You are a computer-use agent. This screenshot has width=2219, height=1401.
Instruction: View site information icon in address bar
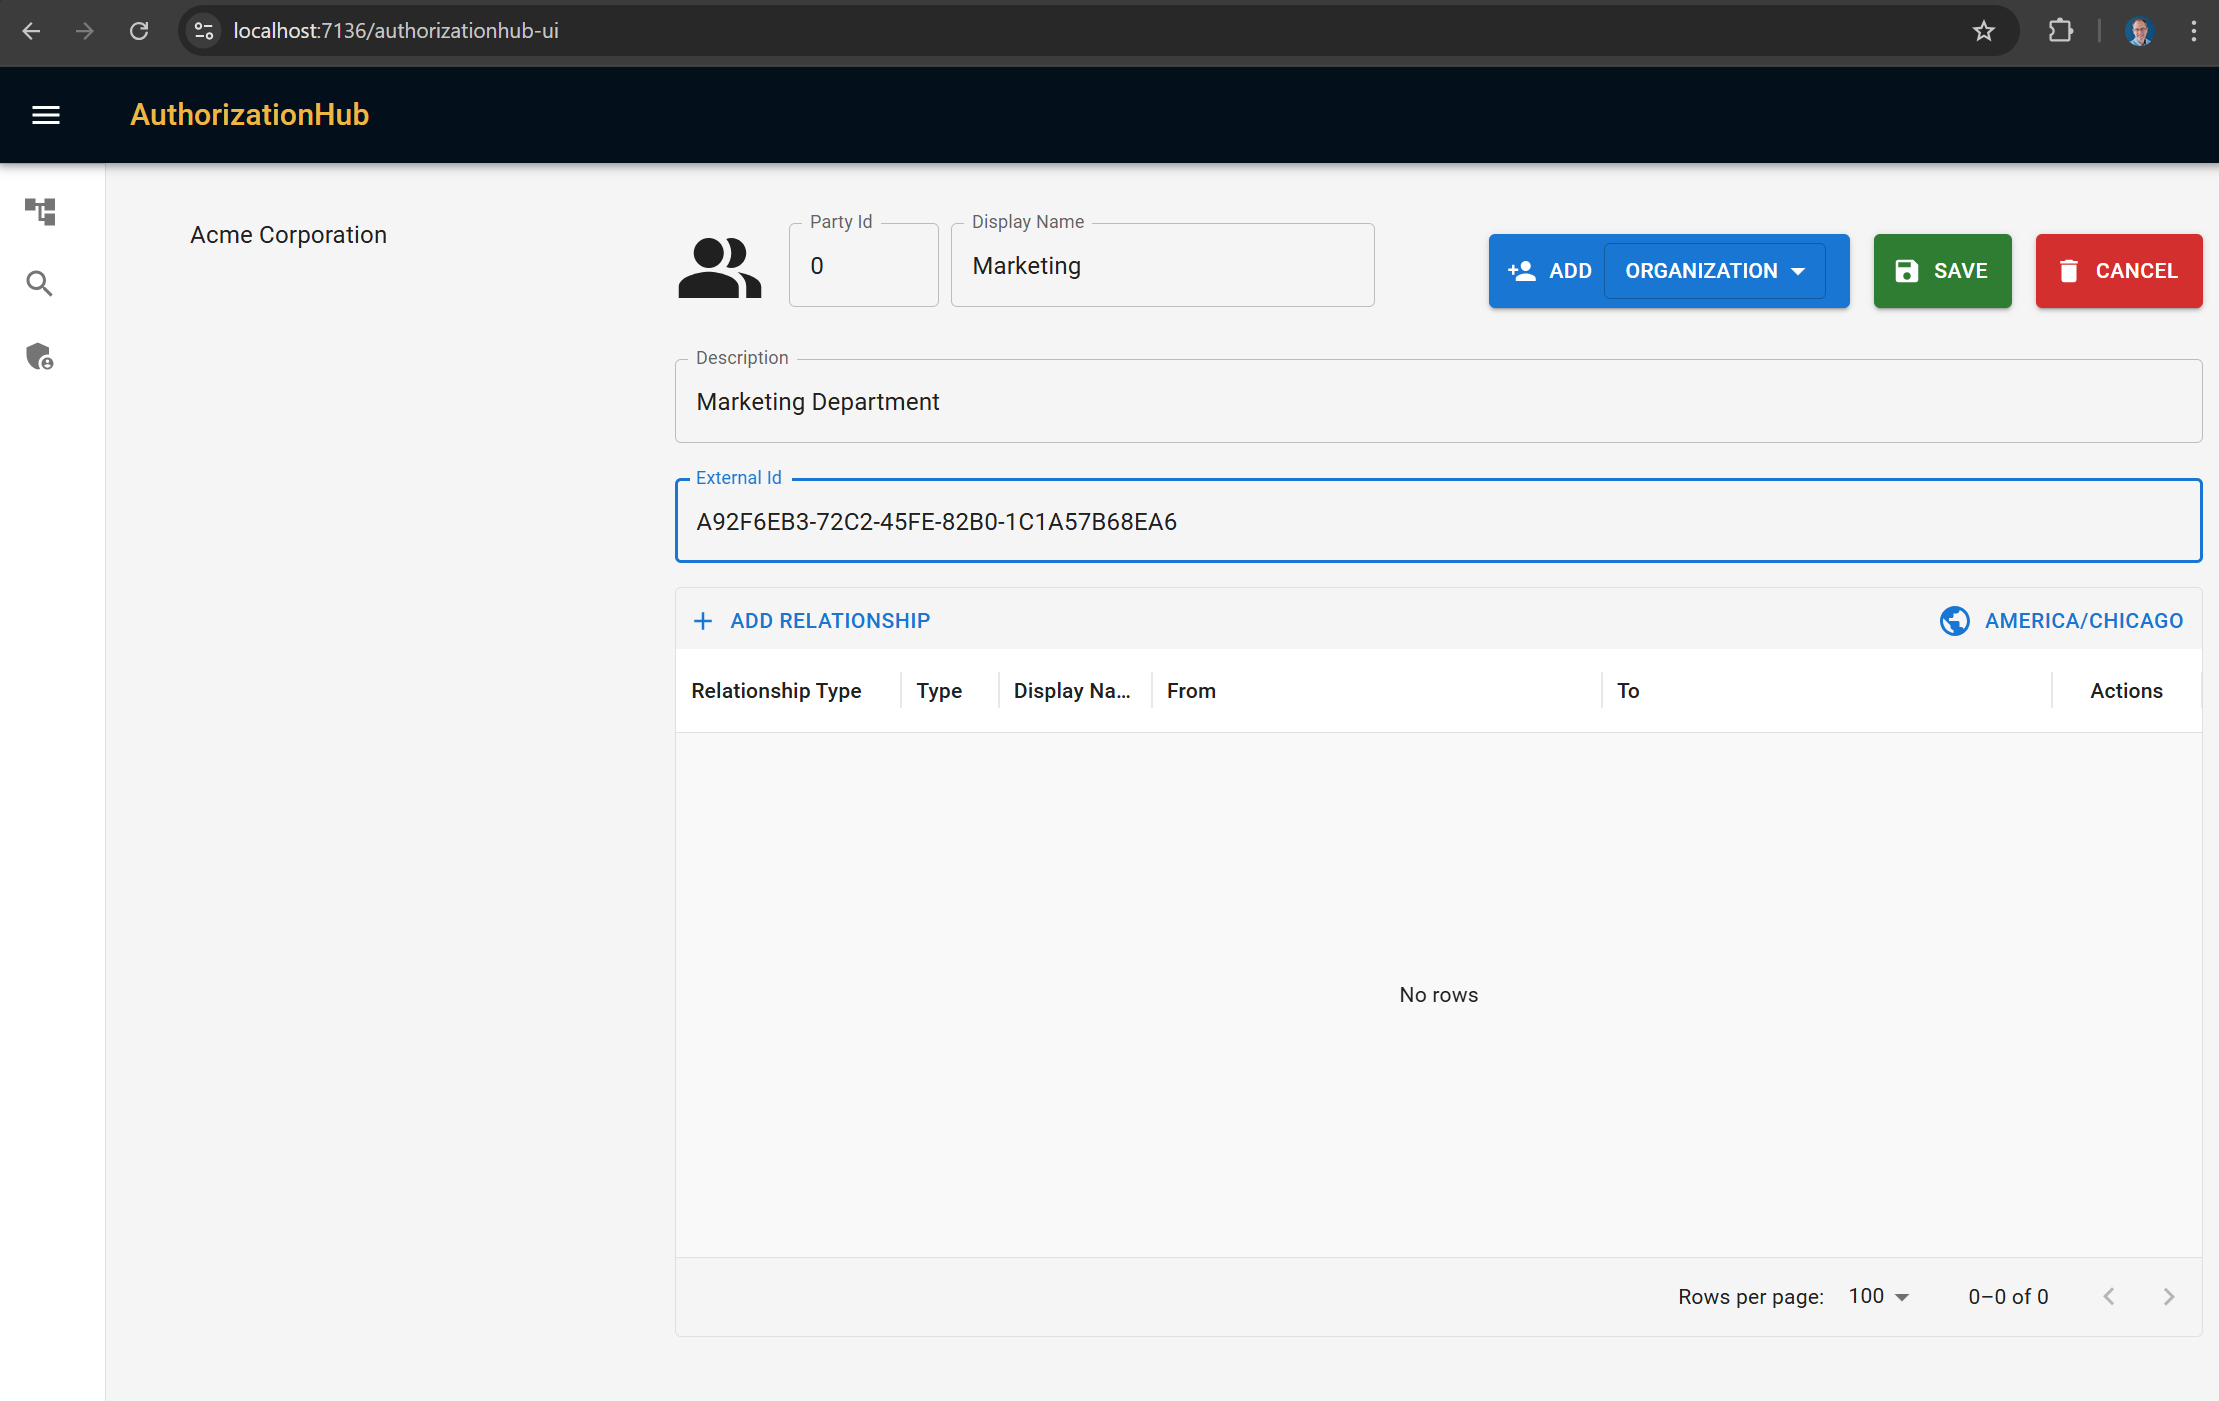click(x=204, y=31)
